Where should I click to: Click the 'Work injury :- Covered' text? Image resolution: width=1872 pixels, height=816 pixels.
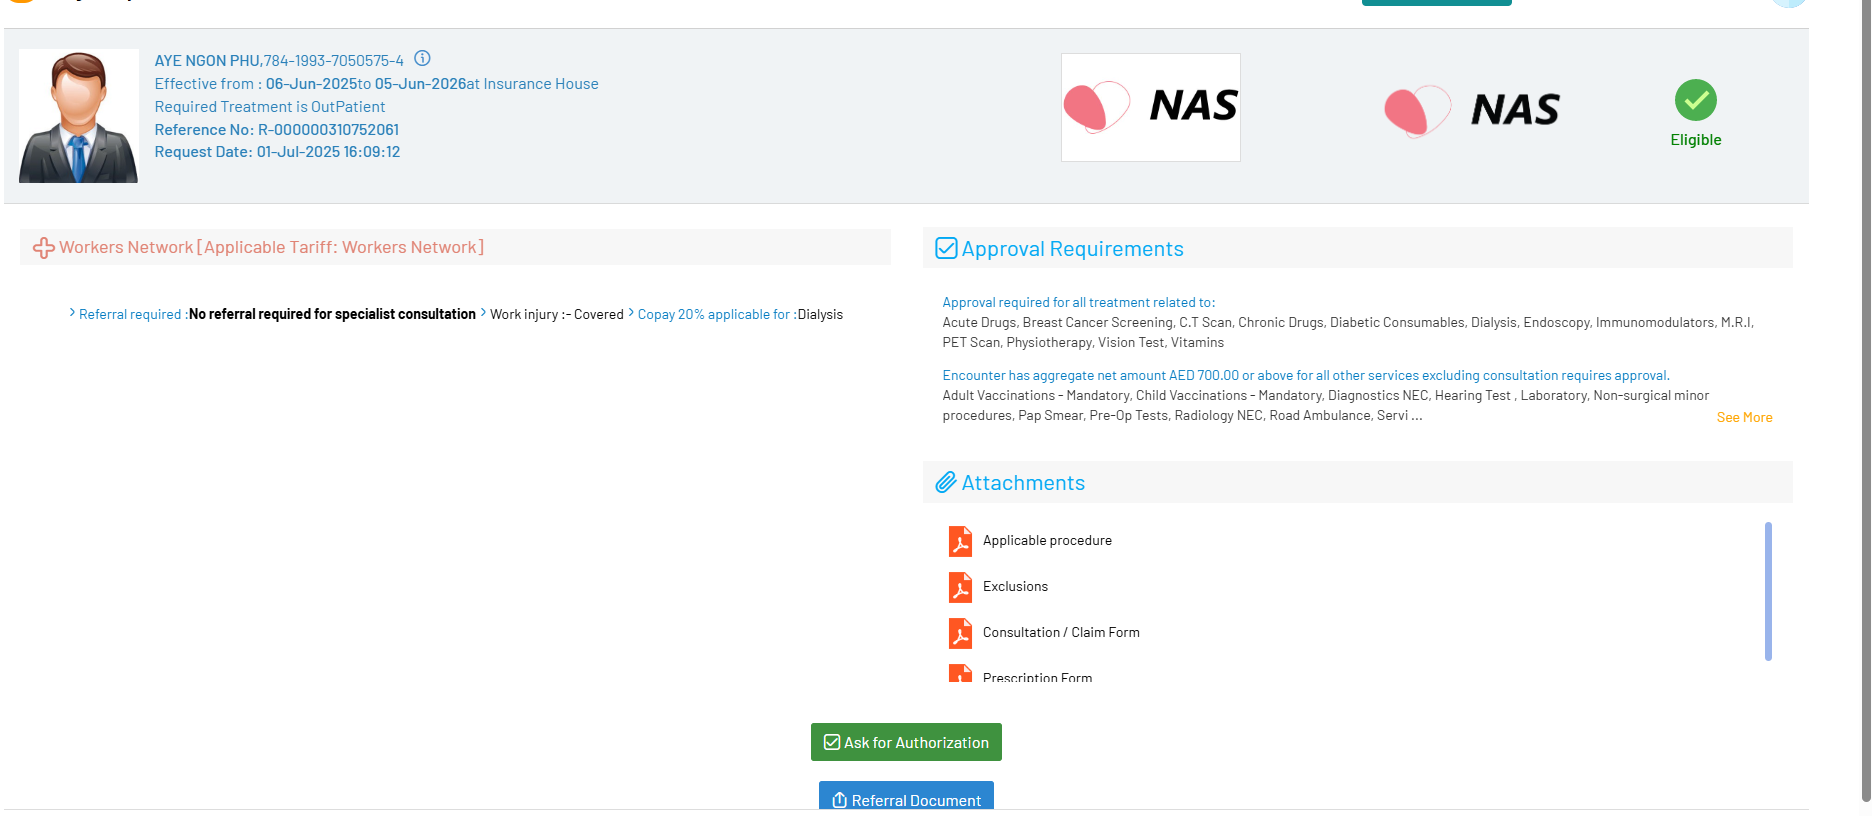click(557, 314)
